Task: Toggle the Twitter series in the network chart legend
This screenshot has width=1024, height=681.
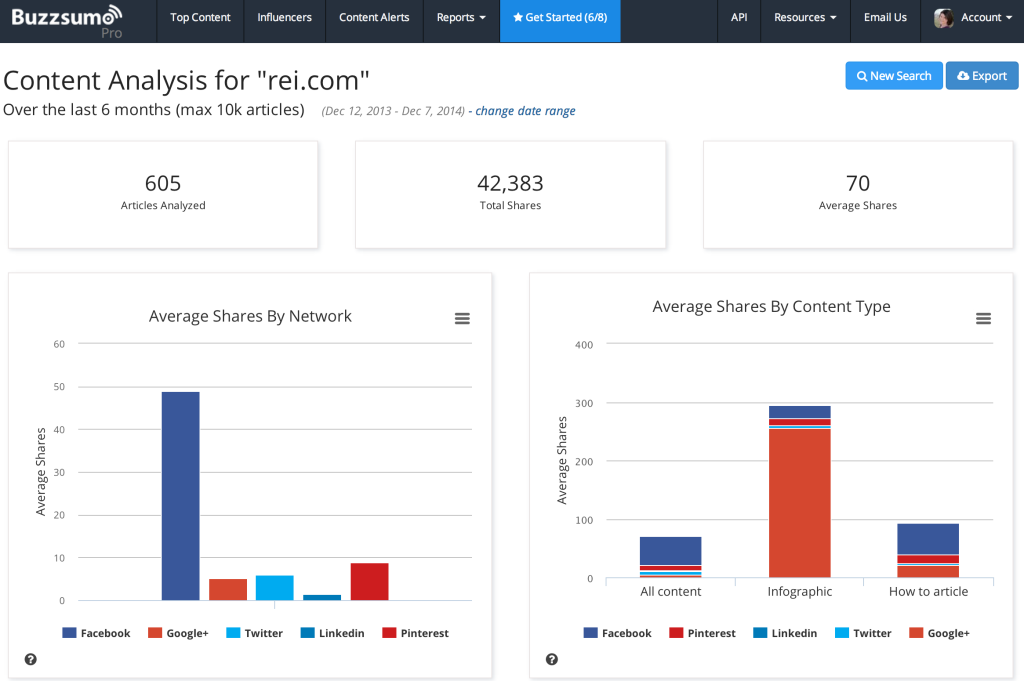Action: (254, 633)
